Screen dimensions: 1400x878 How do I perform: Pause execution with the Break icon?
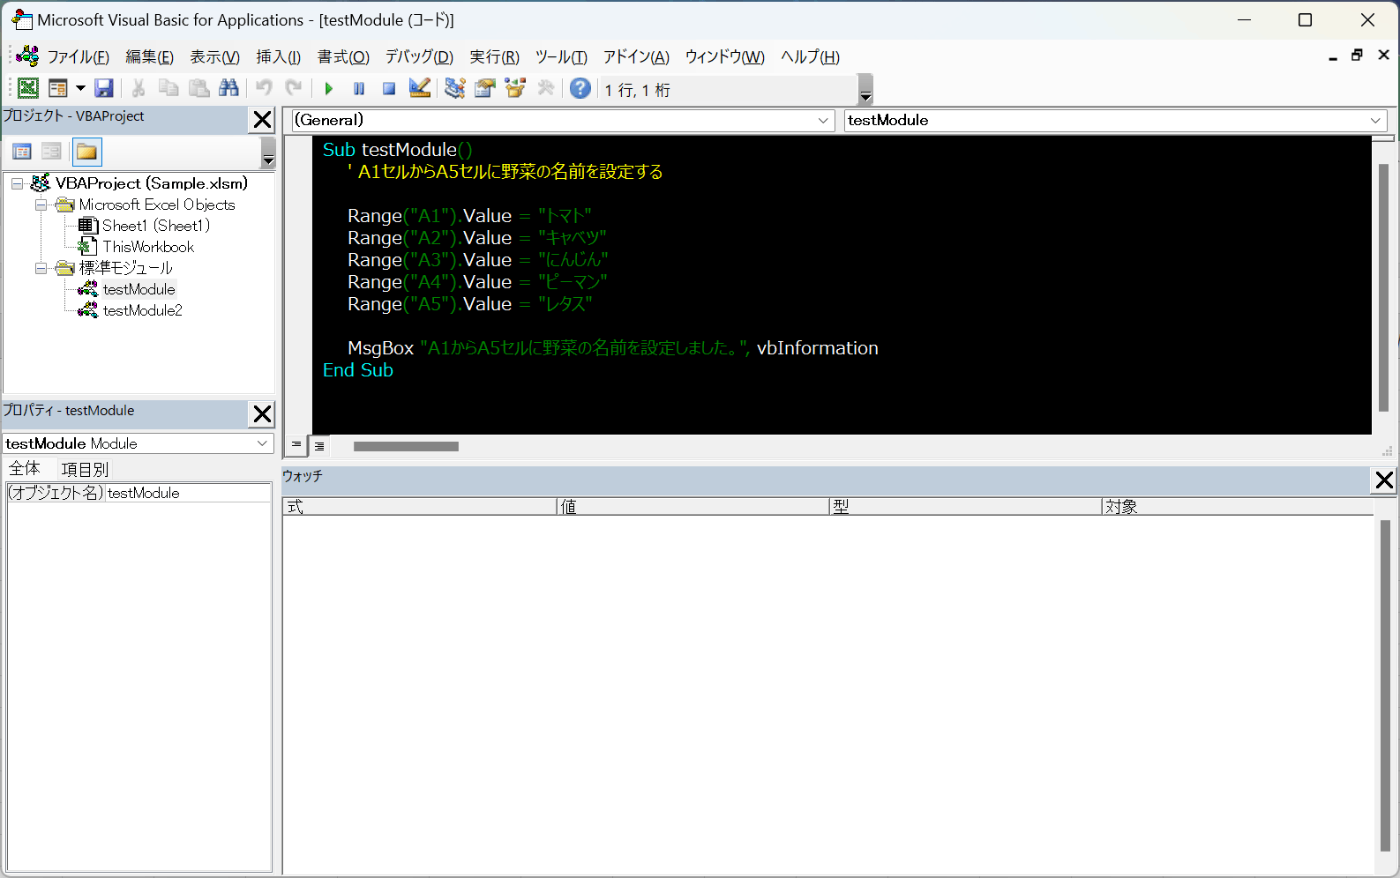[359, 89]
